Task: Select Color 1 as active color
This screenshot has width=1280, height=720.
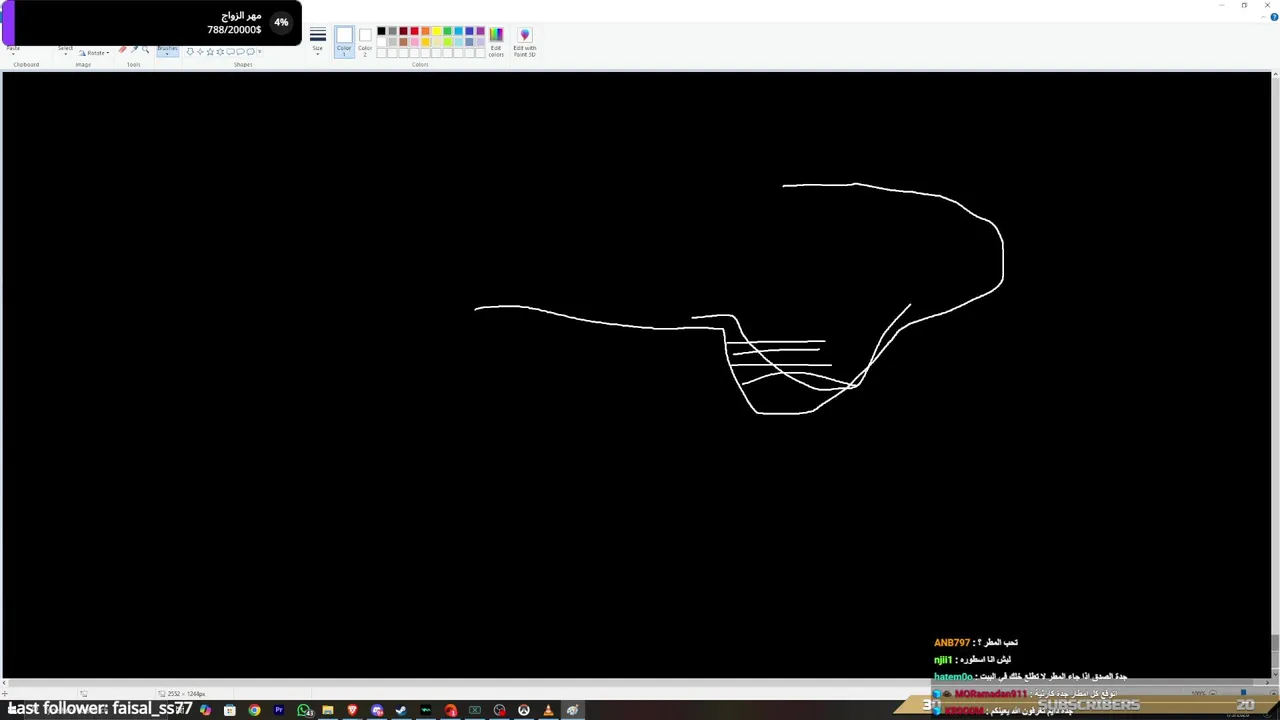Action: [x=344, y=42]
